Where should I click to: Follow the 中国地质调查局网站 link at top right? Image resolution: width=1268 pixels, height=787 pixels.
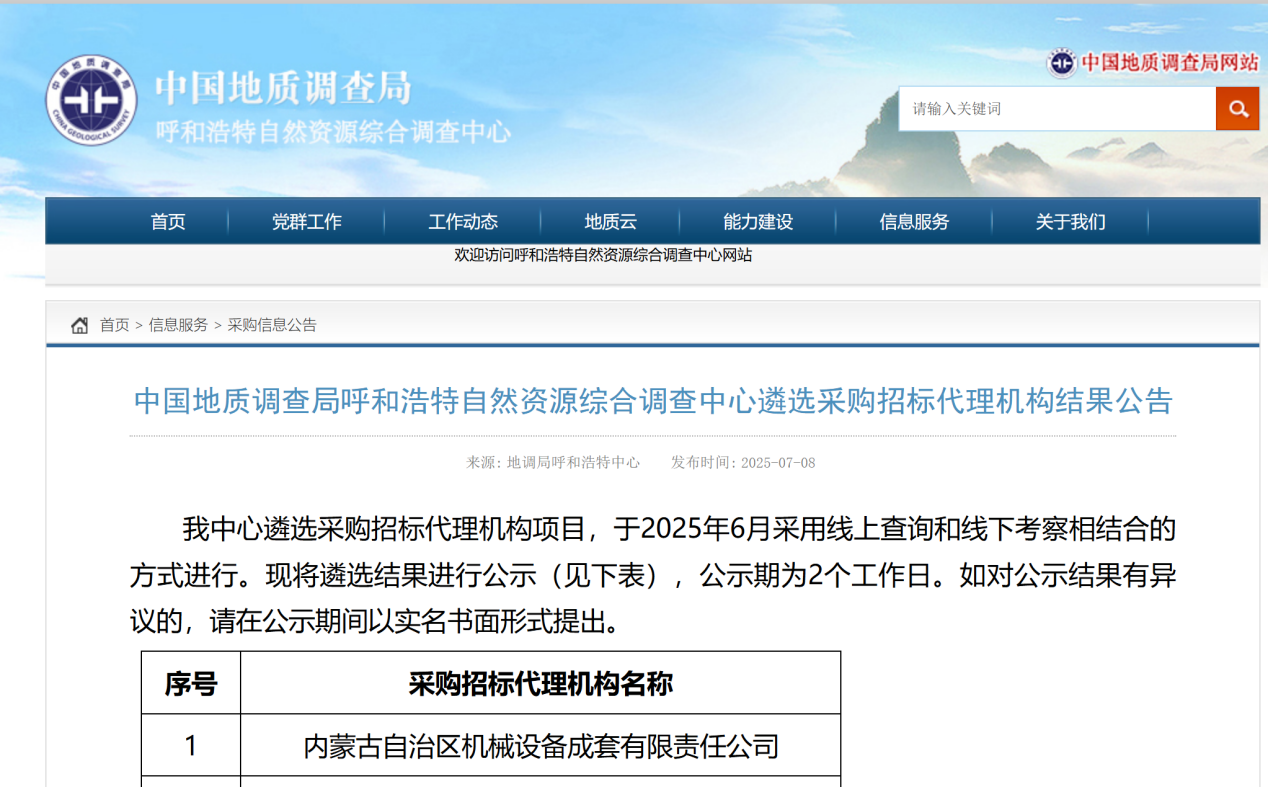(1169, 63)
